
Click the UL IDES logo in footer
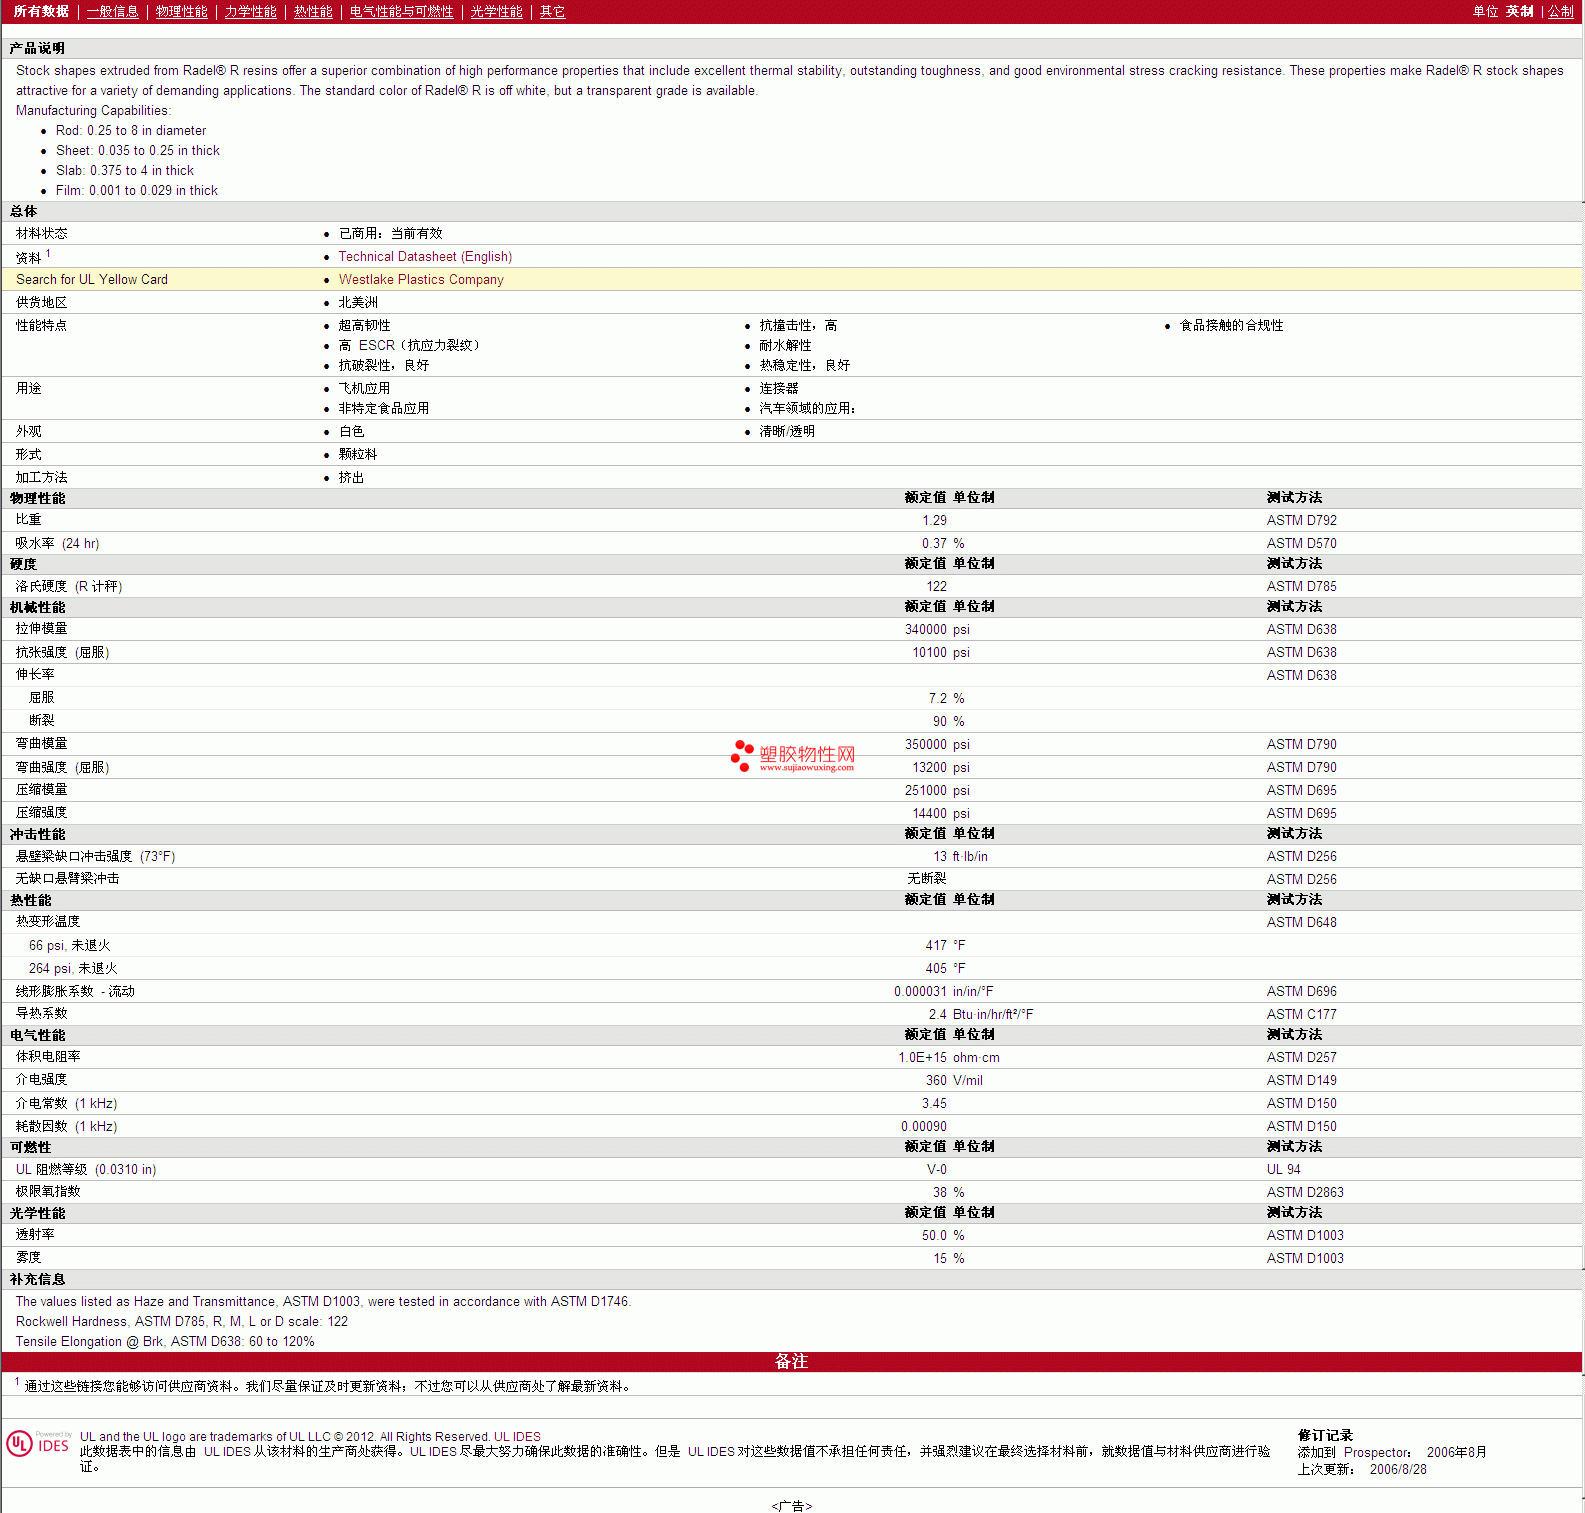pos(38,1444)
